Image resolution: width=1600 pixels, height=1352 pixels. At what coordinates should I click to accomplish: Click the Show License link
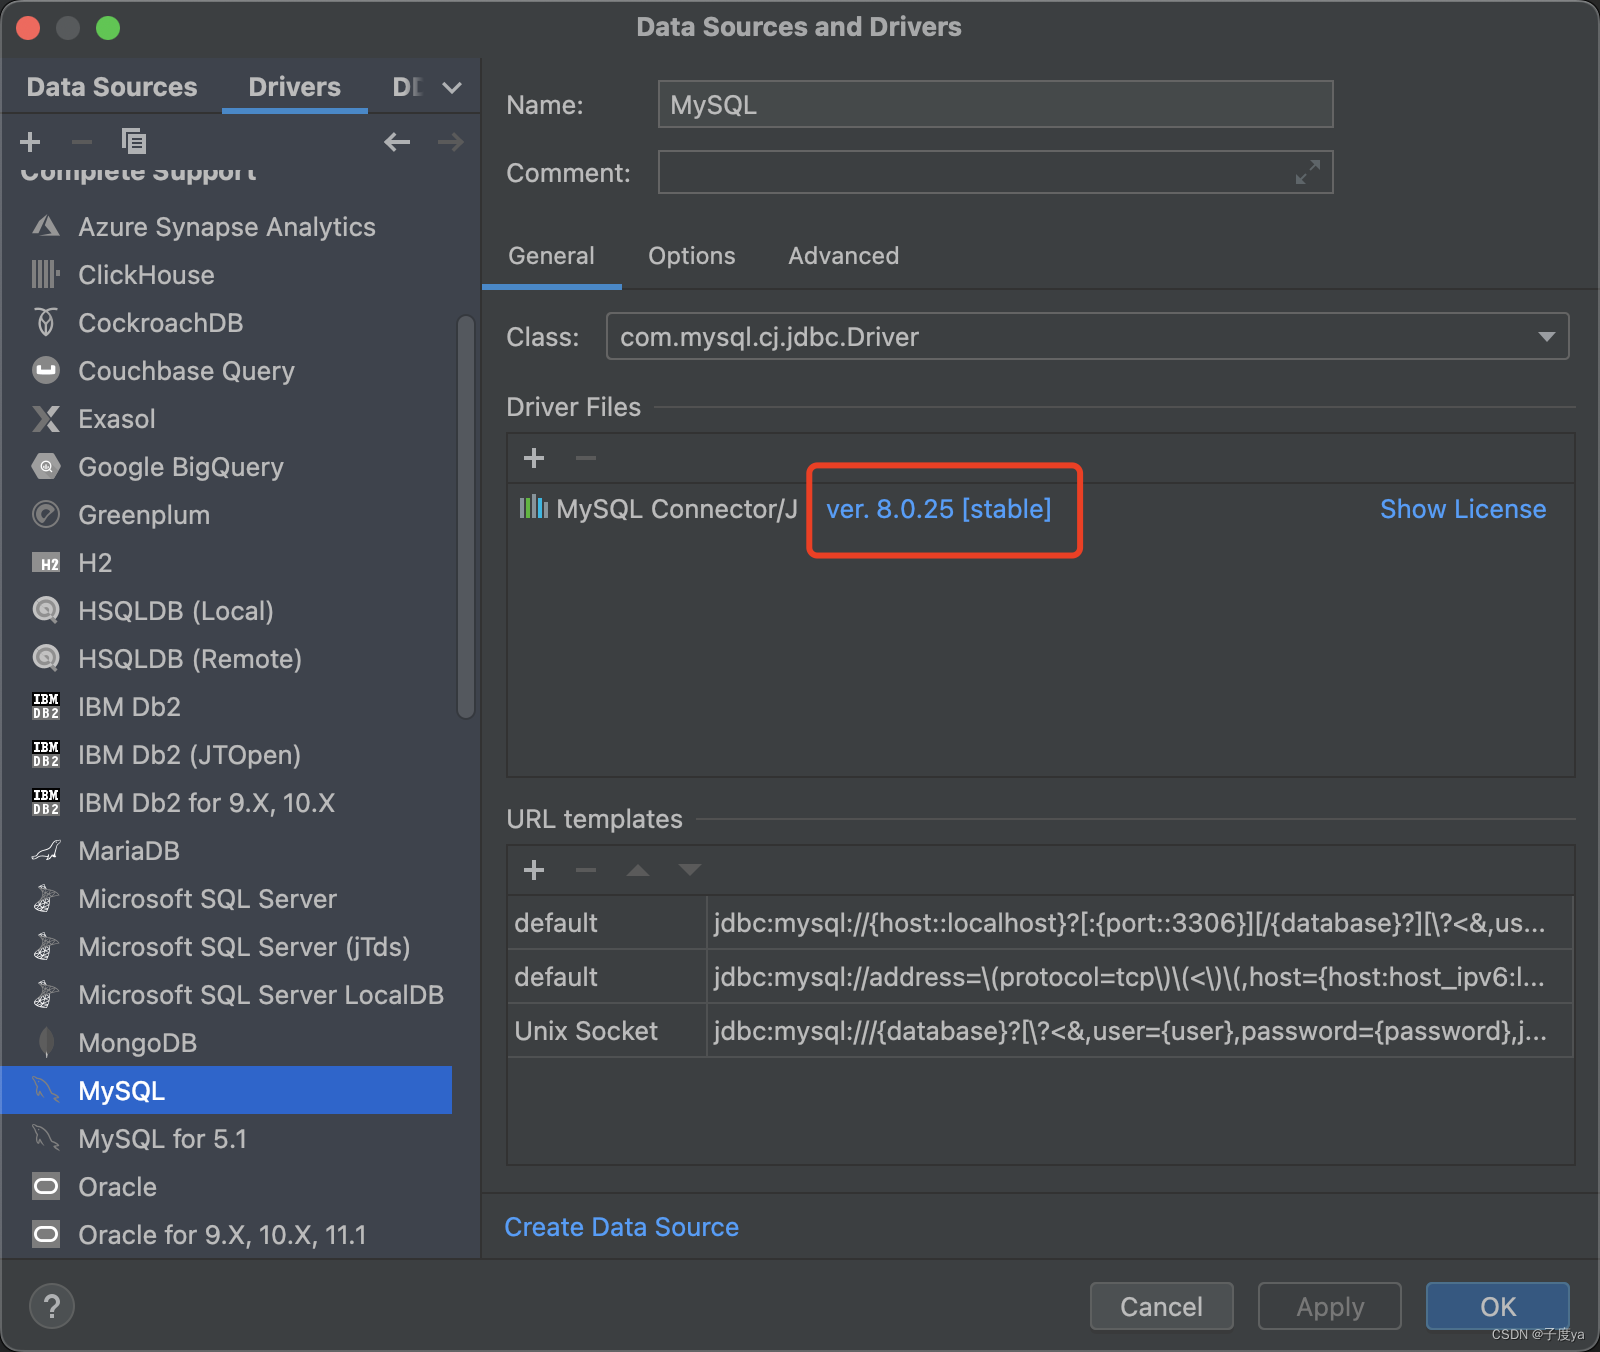pos(1463,509)
